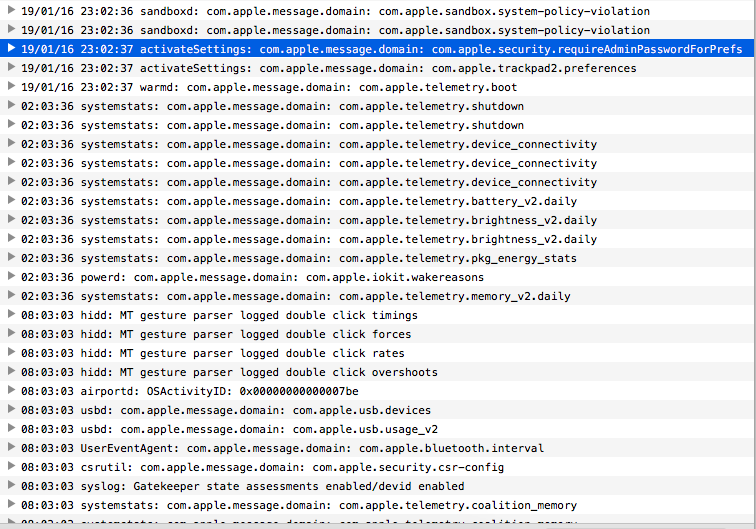Expand the double click overshoots entry triangle
Image resolution: width=756 pixels, height=529 pixels.
tap(12, 371)
